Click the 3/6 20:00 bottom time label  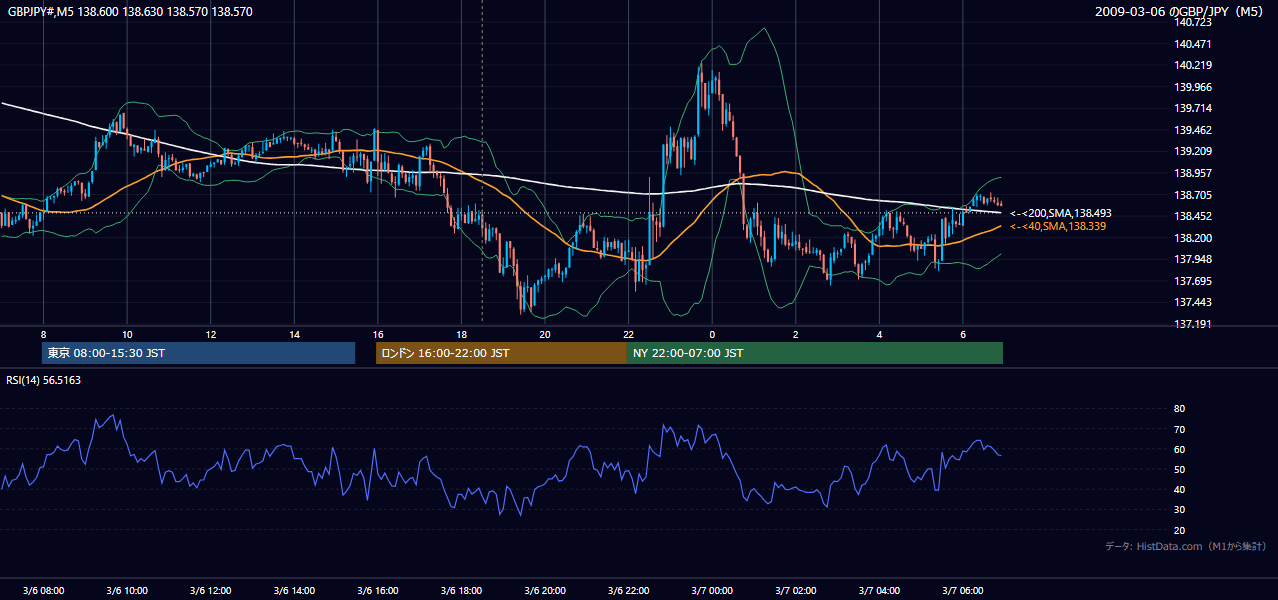(545, 590)
